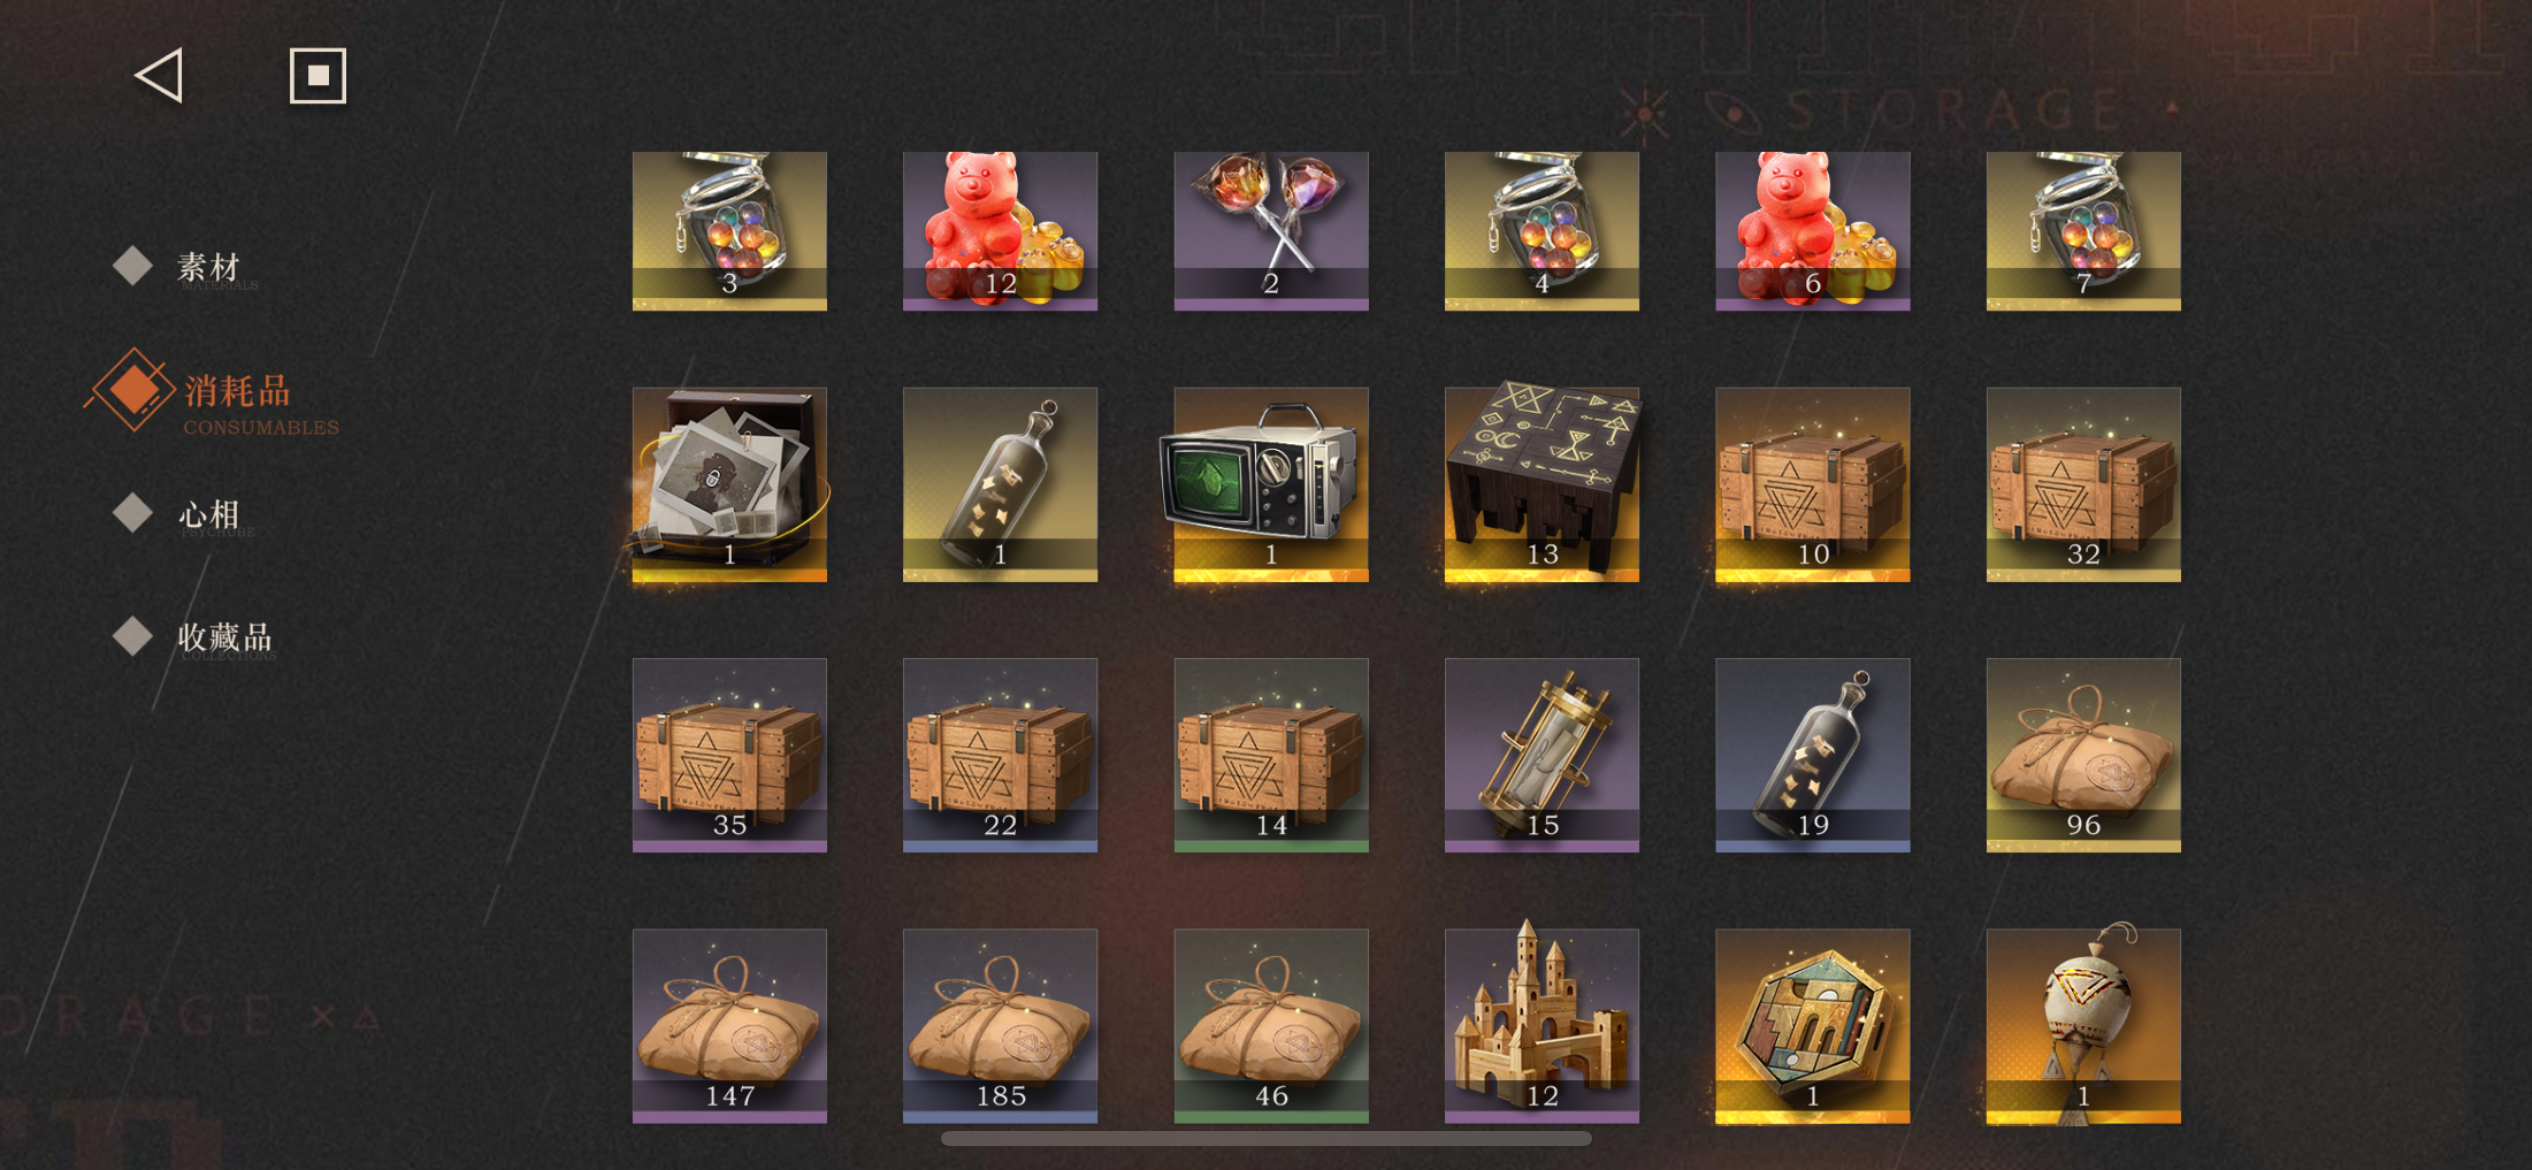The width and height of the screenshot is (2532, 1170).
Task: Tap the back arrow icon
Action: click(160, 75)
